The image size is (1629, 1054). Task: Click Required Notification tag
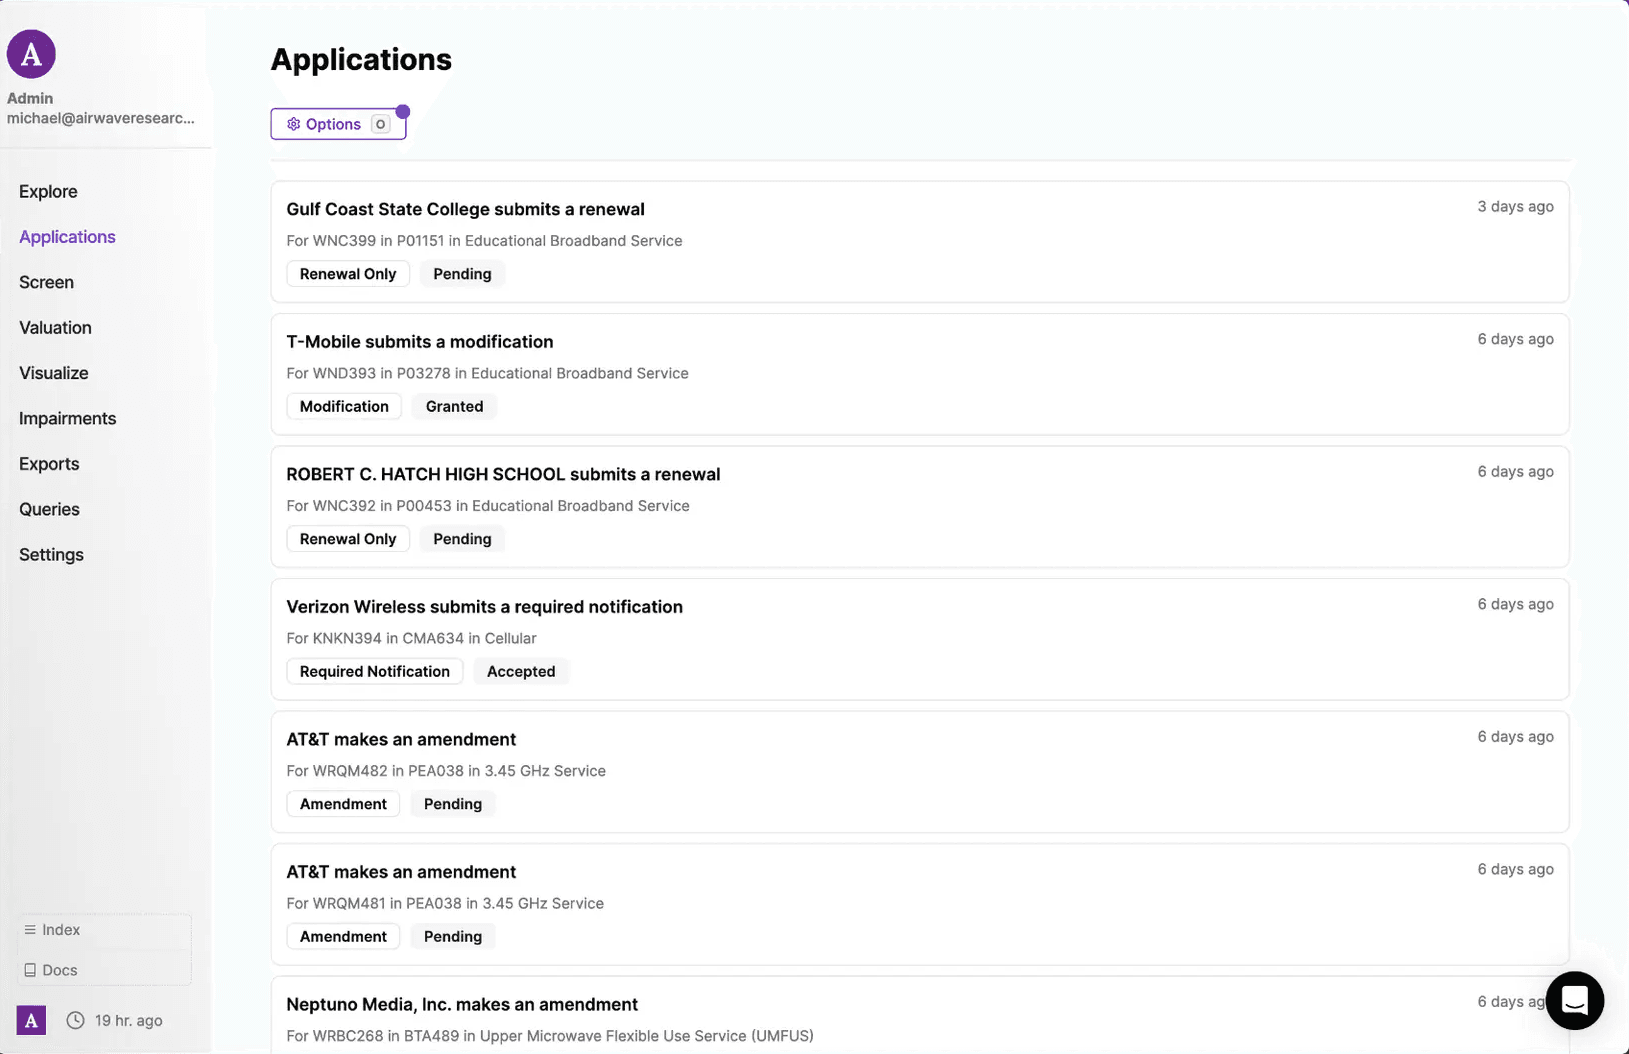click(375, 671)
